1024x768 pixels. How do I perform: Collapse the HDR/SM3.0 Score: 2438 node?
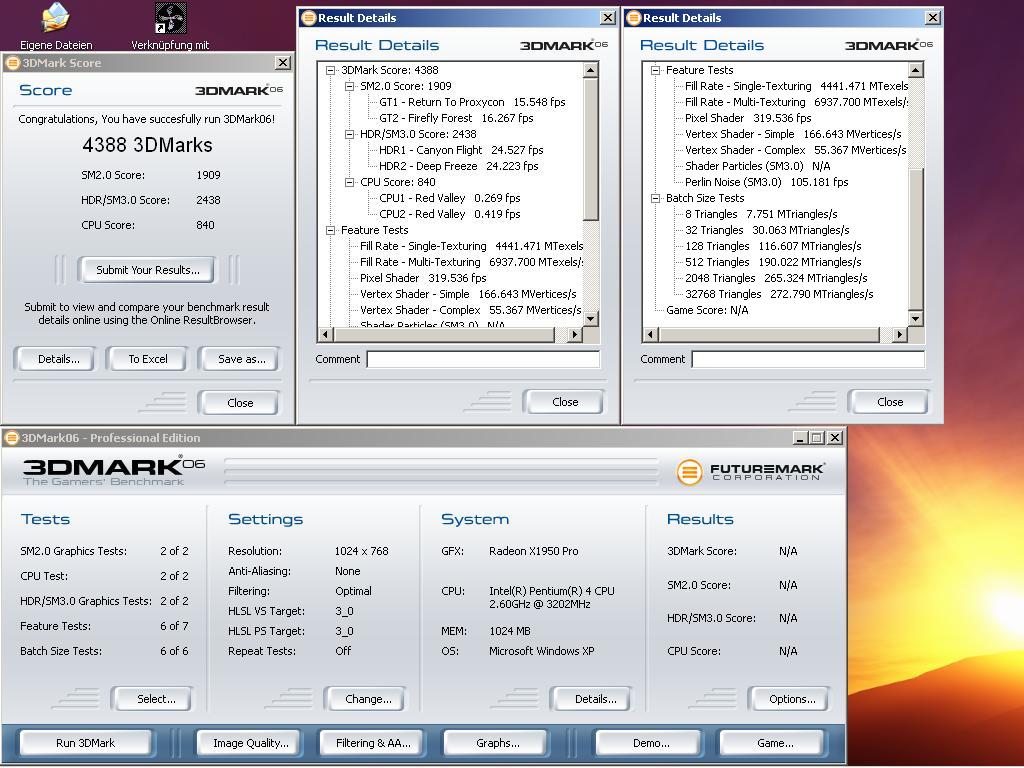[x=349, y=134]
